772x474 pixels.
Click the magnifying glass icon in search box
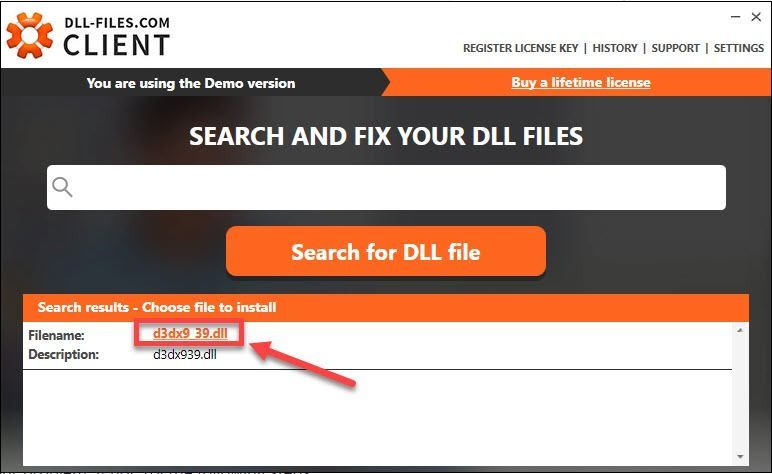tap(63, 187)
